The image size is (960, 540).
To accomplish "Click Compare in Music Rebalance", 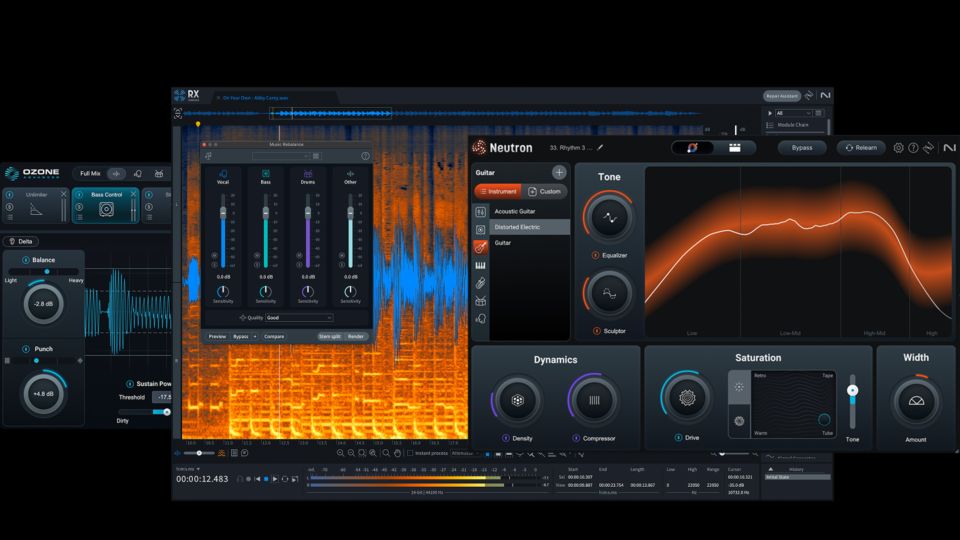I will click(274, 336).
